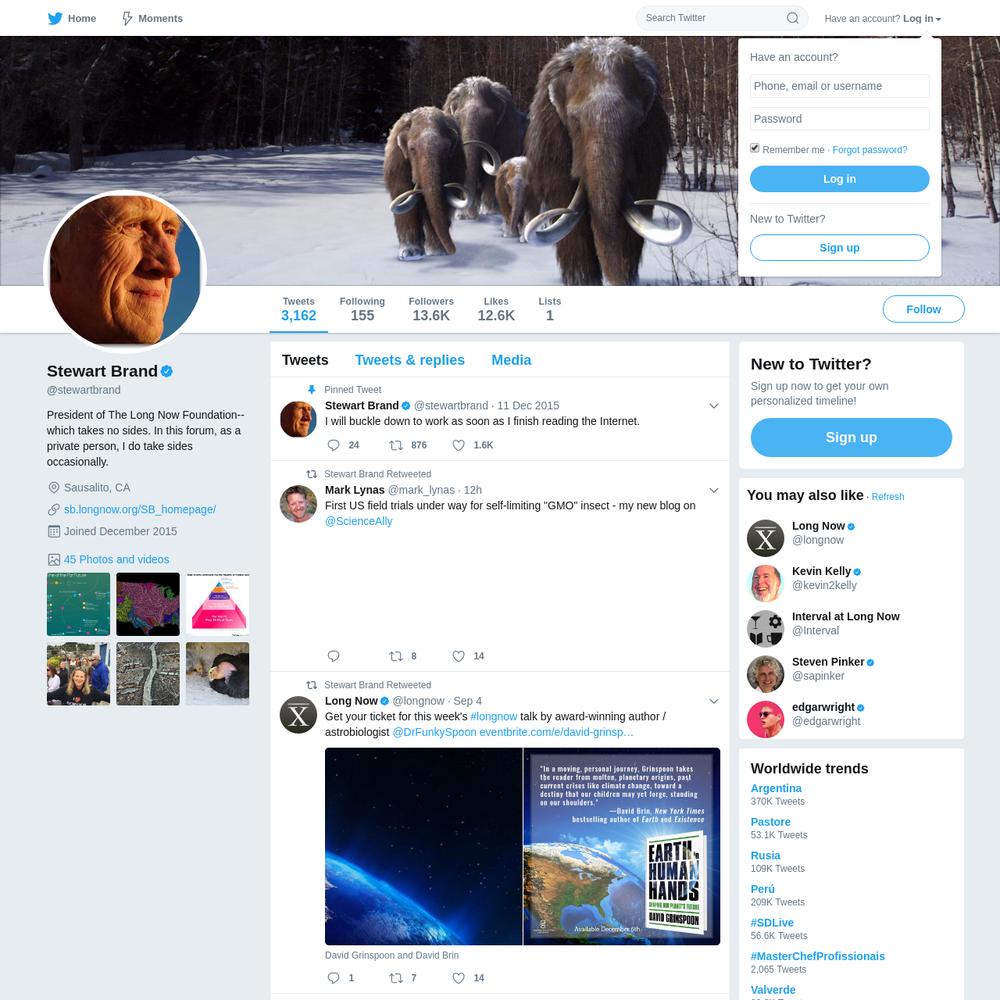Open sb.longnow.org/SB_homepage/ link
This screenshot has width=1000, height=1000.
tap(140, 510)
